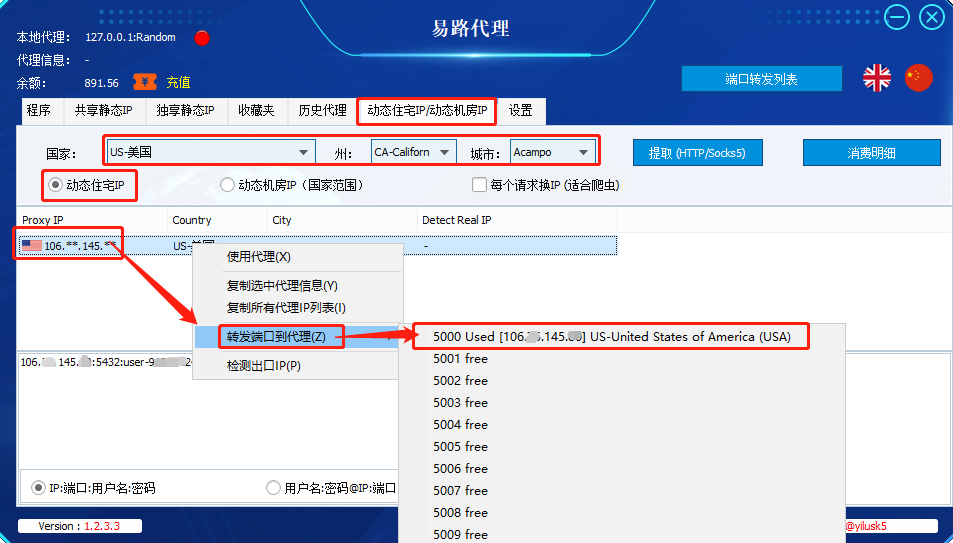Choose 复制选中代理信息(Y) menu item
Image resolution: width=953 pixels, height=543 pixels.
click(298, 285)
